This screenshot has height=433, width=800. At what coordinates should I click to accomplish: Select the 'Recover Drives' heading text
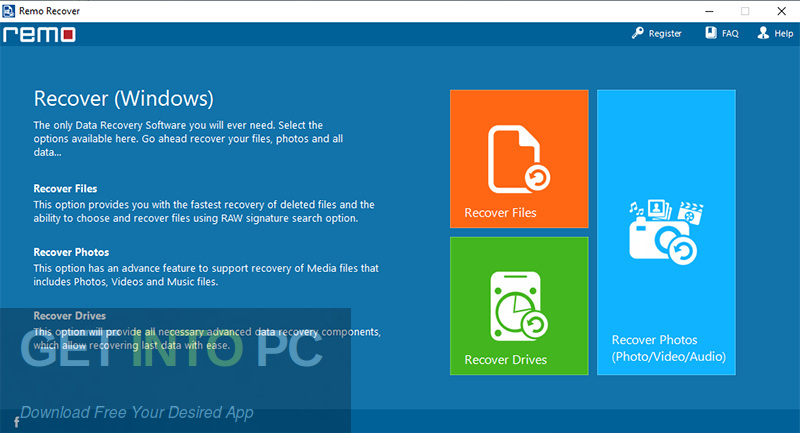tap(70, 316)
